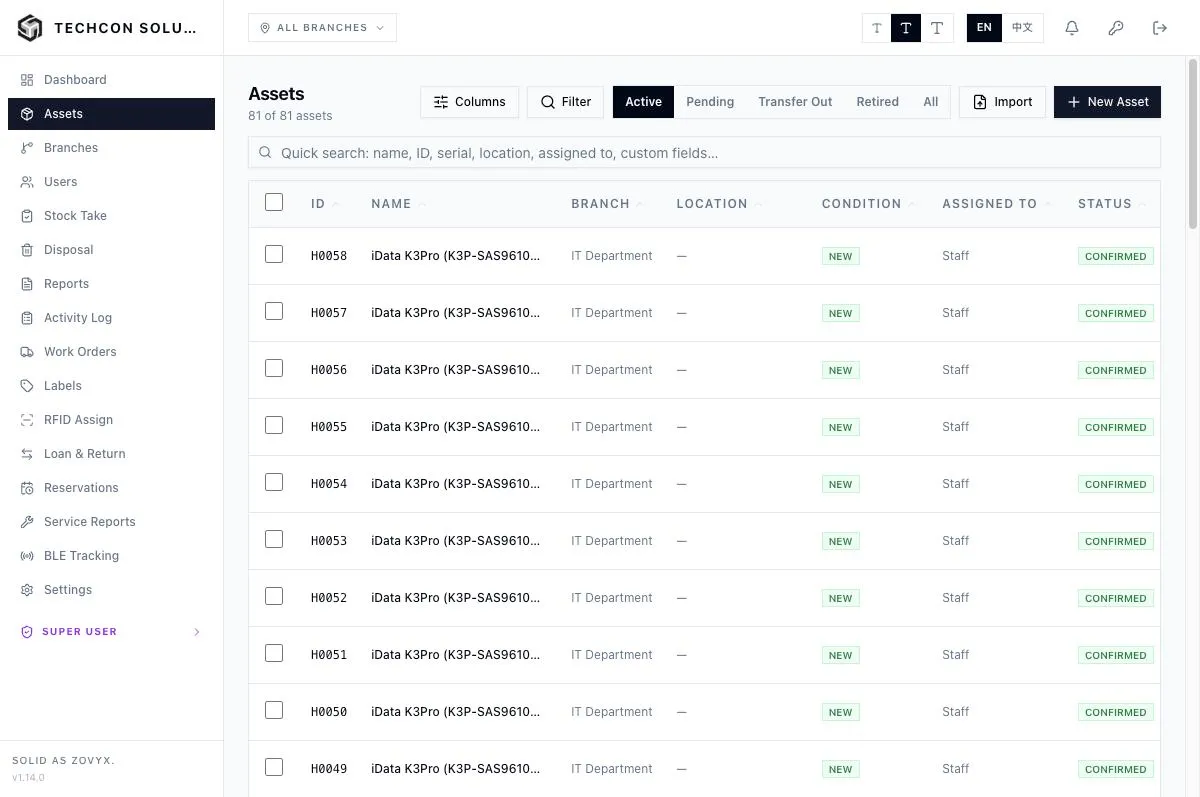Image resolution: width=1200 pixels, height=797 pixels.
Task: Switch language to EN
Action: [x=984, y=28]
